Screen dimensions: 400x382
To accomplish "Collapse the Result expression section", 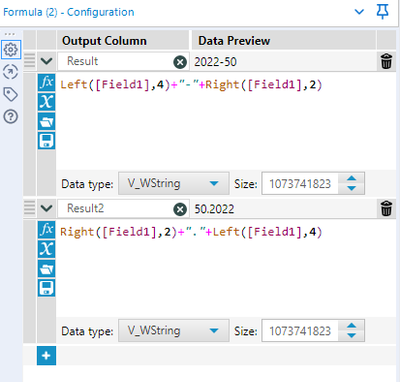I will 46,61.
